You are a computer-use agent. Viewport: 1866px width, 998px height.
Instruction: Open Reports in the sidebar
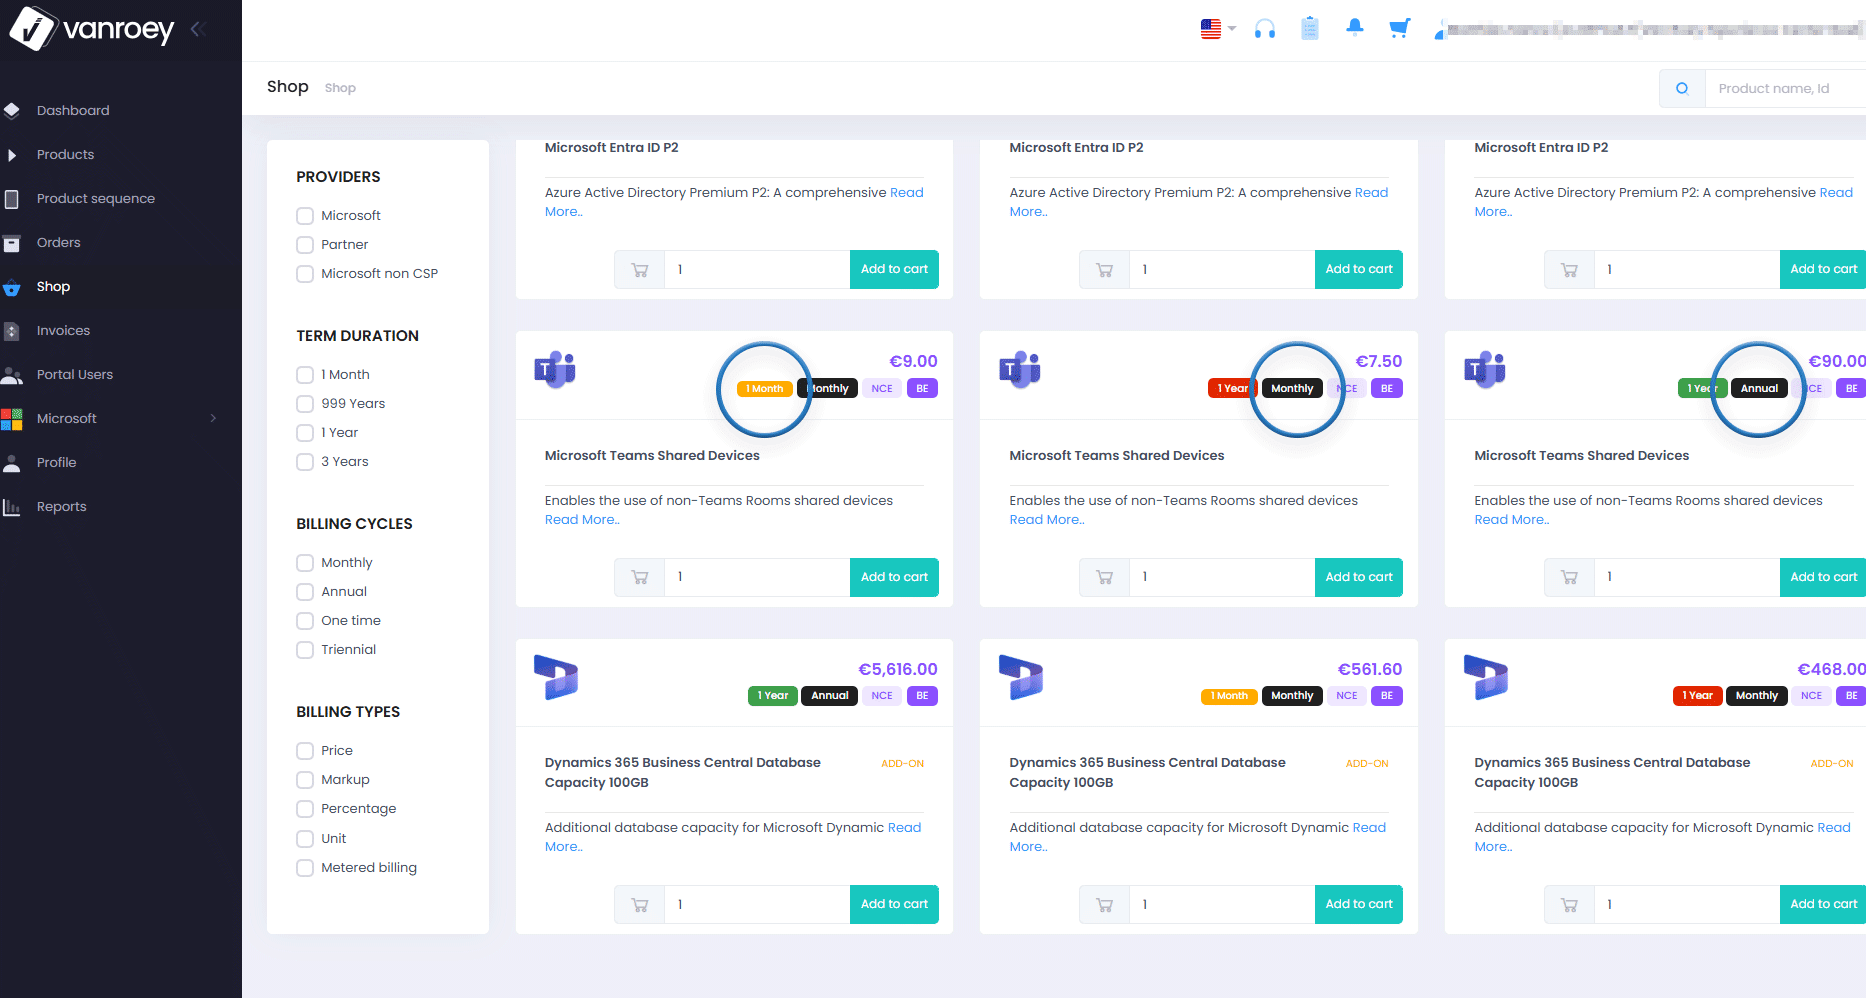pos(61,506)
